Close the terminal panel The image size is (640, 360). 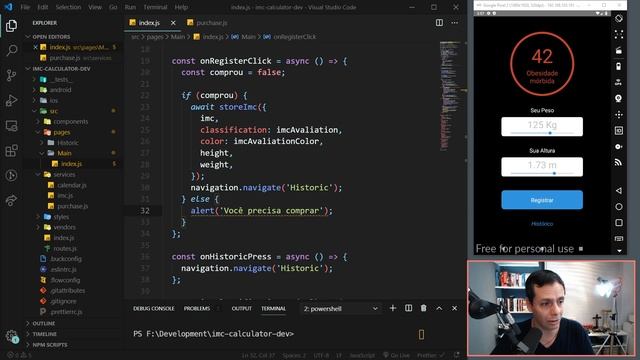pos(454,308)
